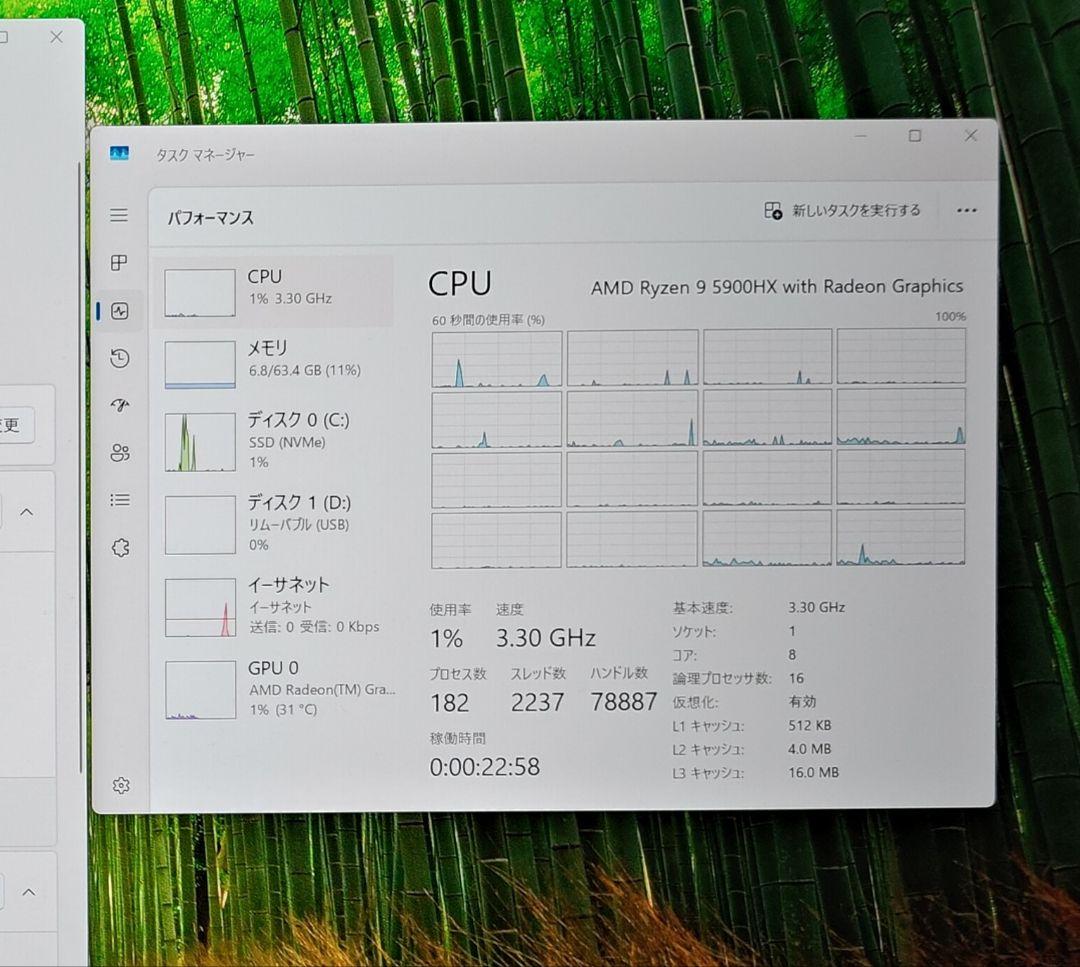Viewport: 1080px width, 967px height.
Task: Click the bottom-right logical processor usage graph
Action: click(x=901, y=537)
